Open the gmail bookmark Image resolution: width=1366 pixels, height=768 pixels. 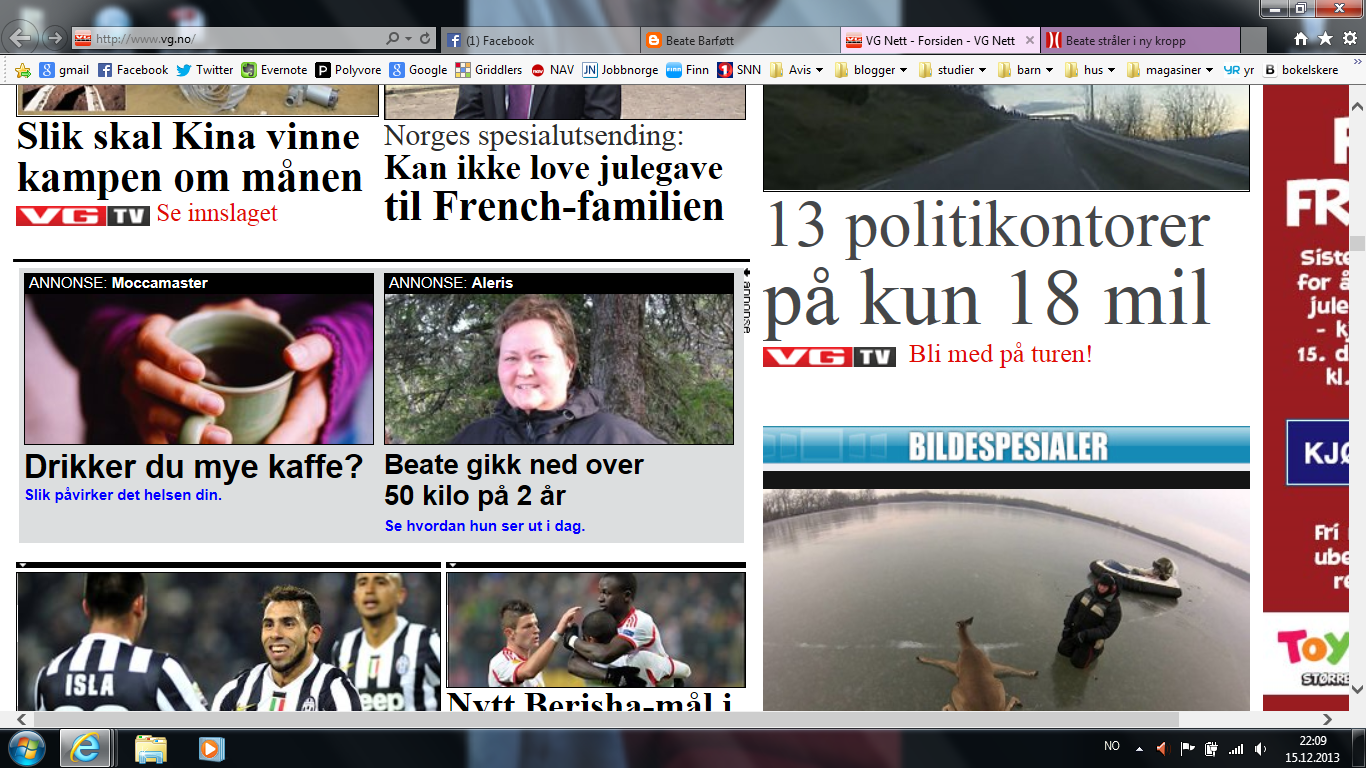point(64,70)
